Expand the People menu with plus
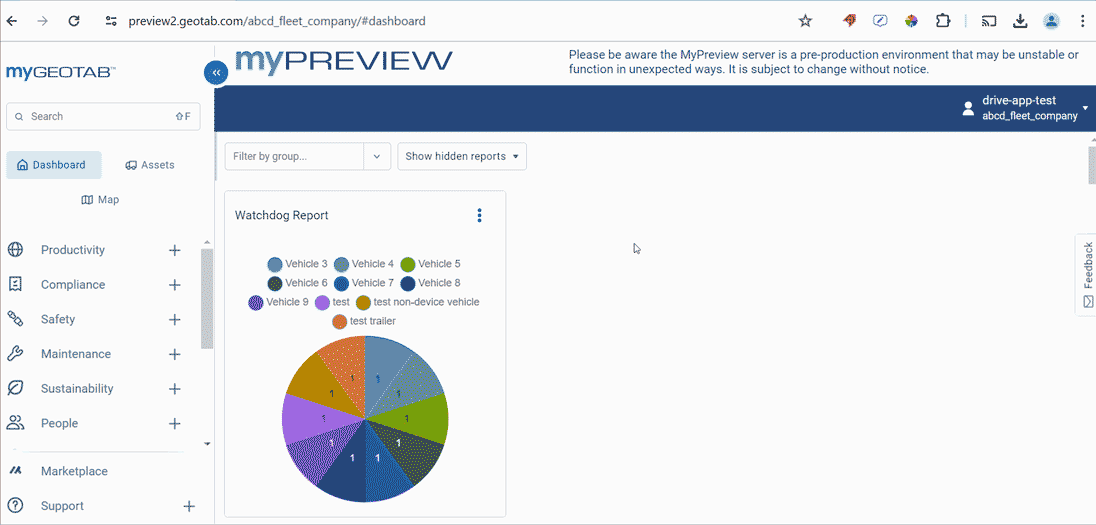 tap(175, 423)
